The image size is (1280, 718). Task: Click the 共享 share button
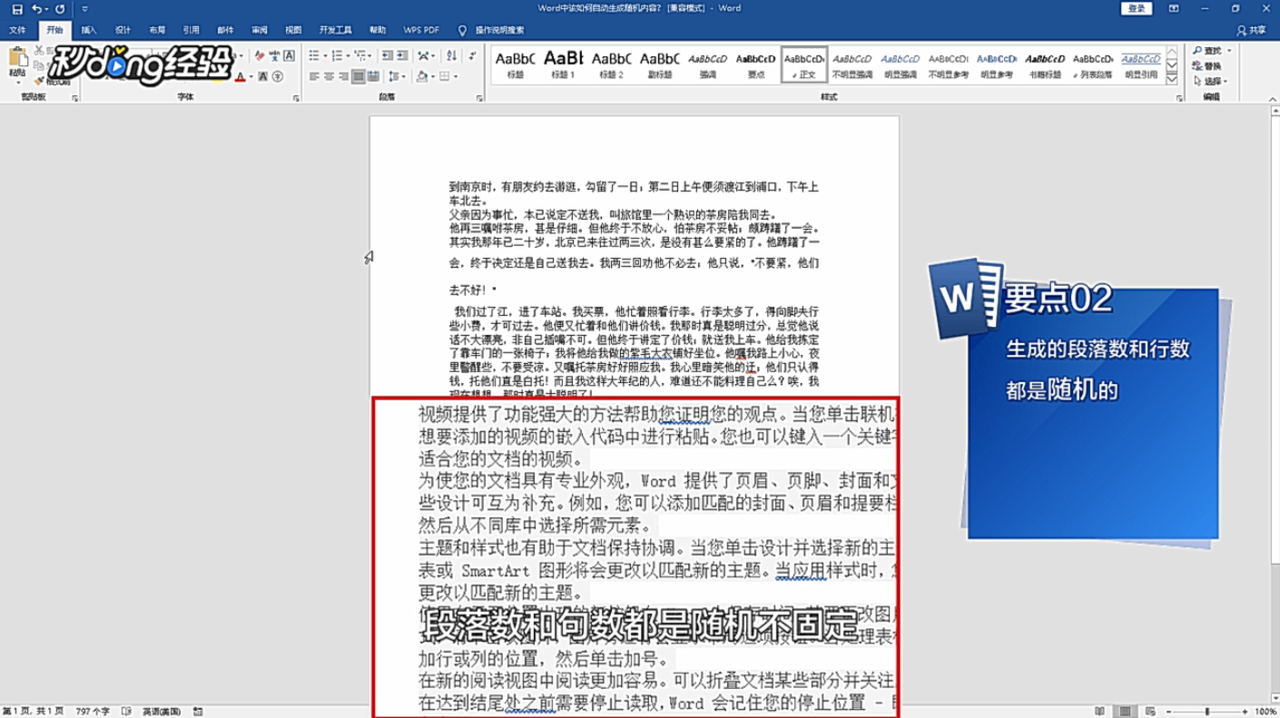click(1251, 30)
